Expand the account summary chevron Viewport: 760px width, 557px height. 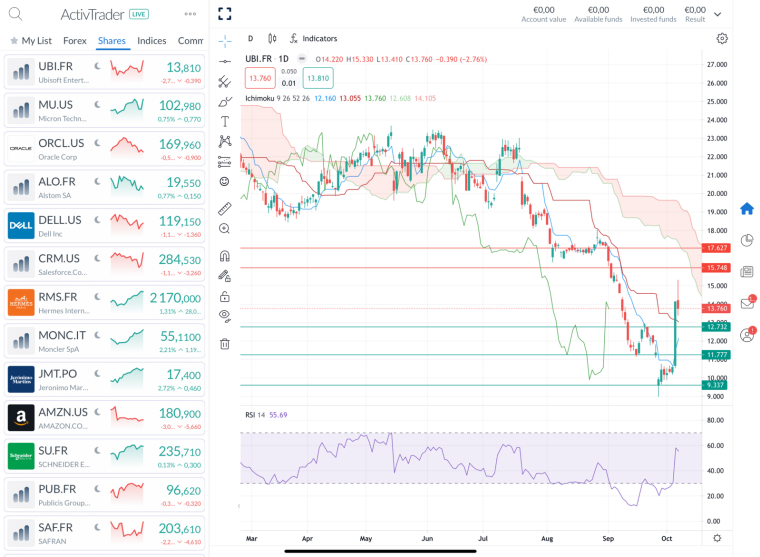coord(718,14)
